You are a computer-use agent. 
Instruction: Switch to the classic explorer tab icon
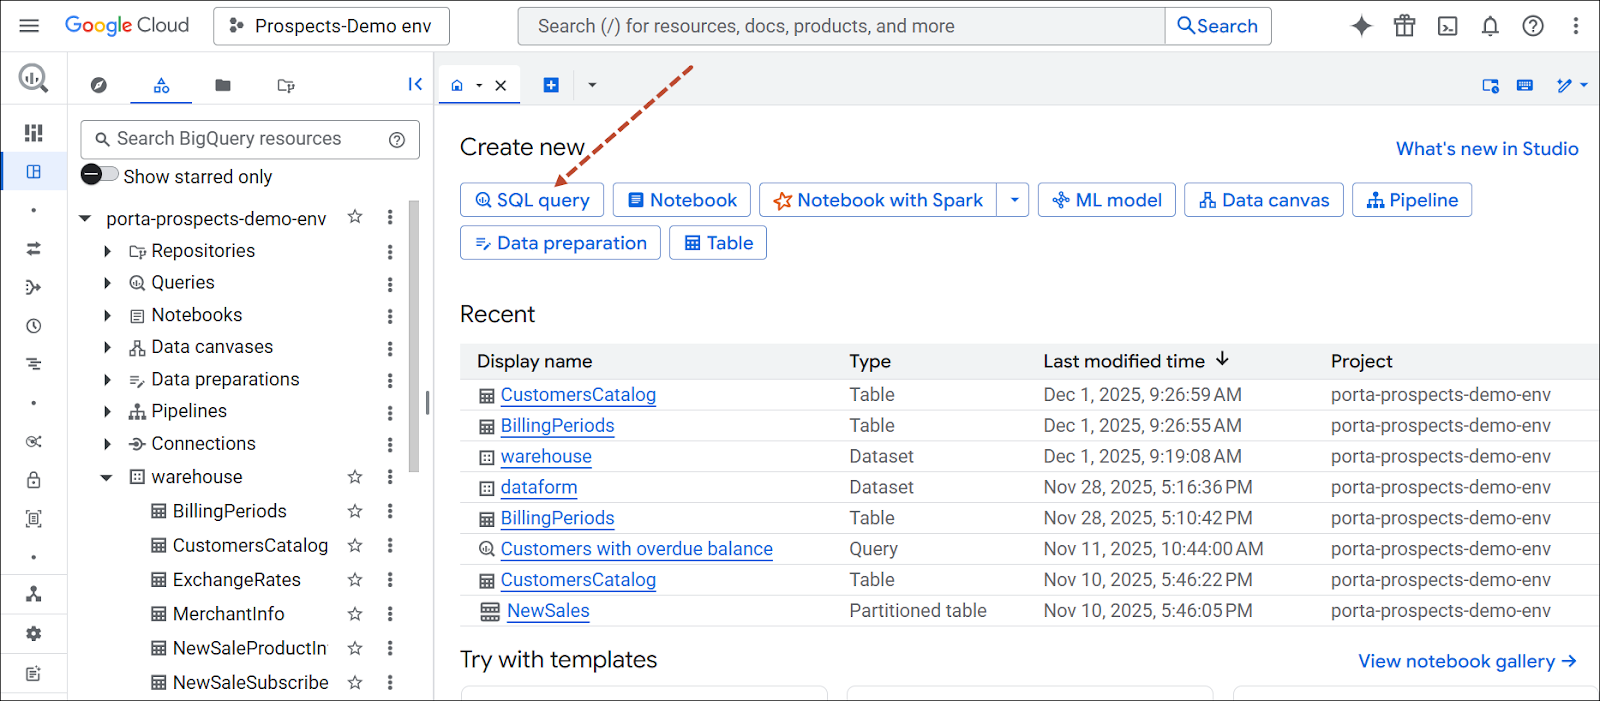point(161,85)
